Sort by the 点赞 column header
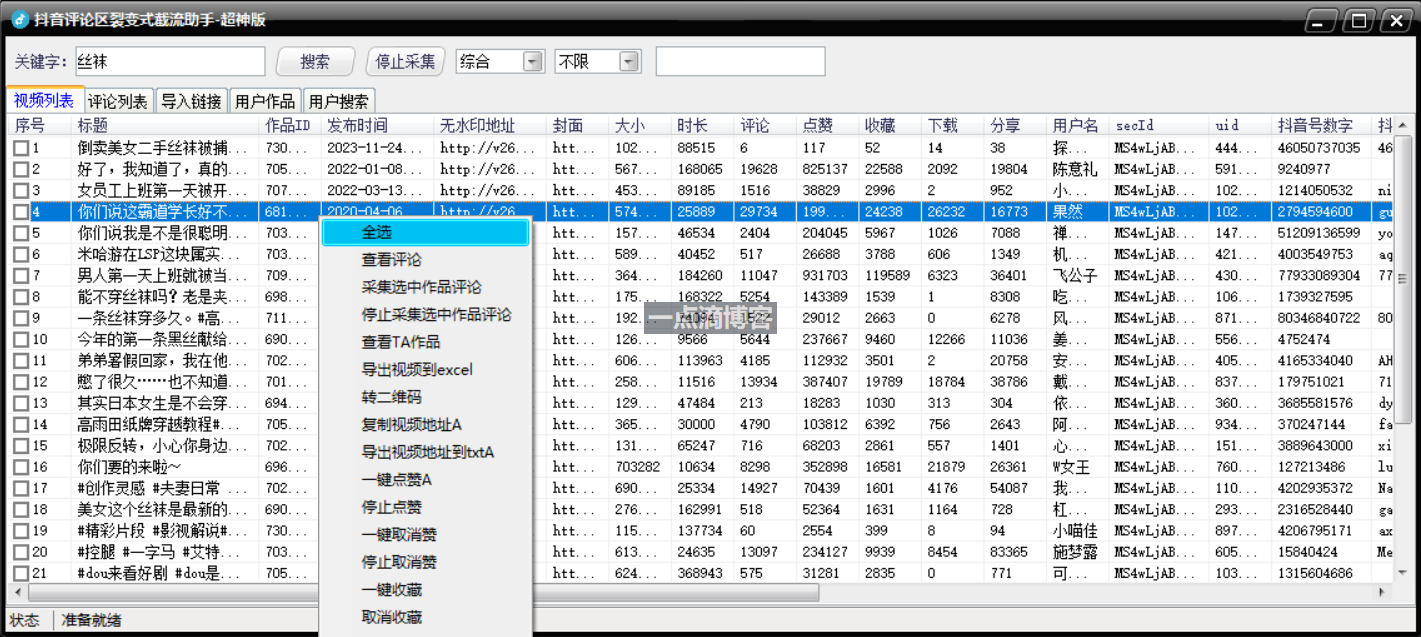The image size is (1421, 637). coord(829,126)
